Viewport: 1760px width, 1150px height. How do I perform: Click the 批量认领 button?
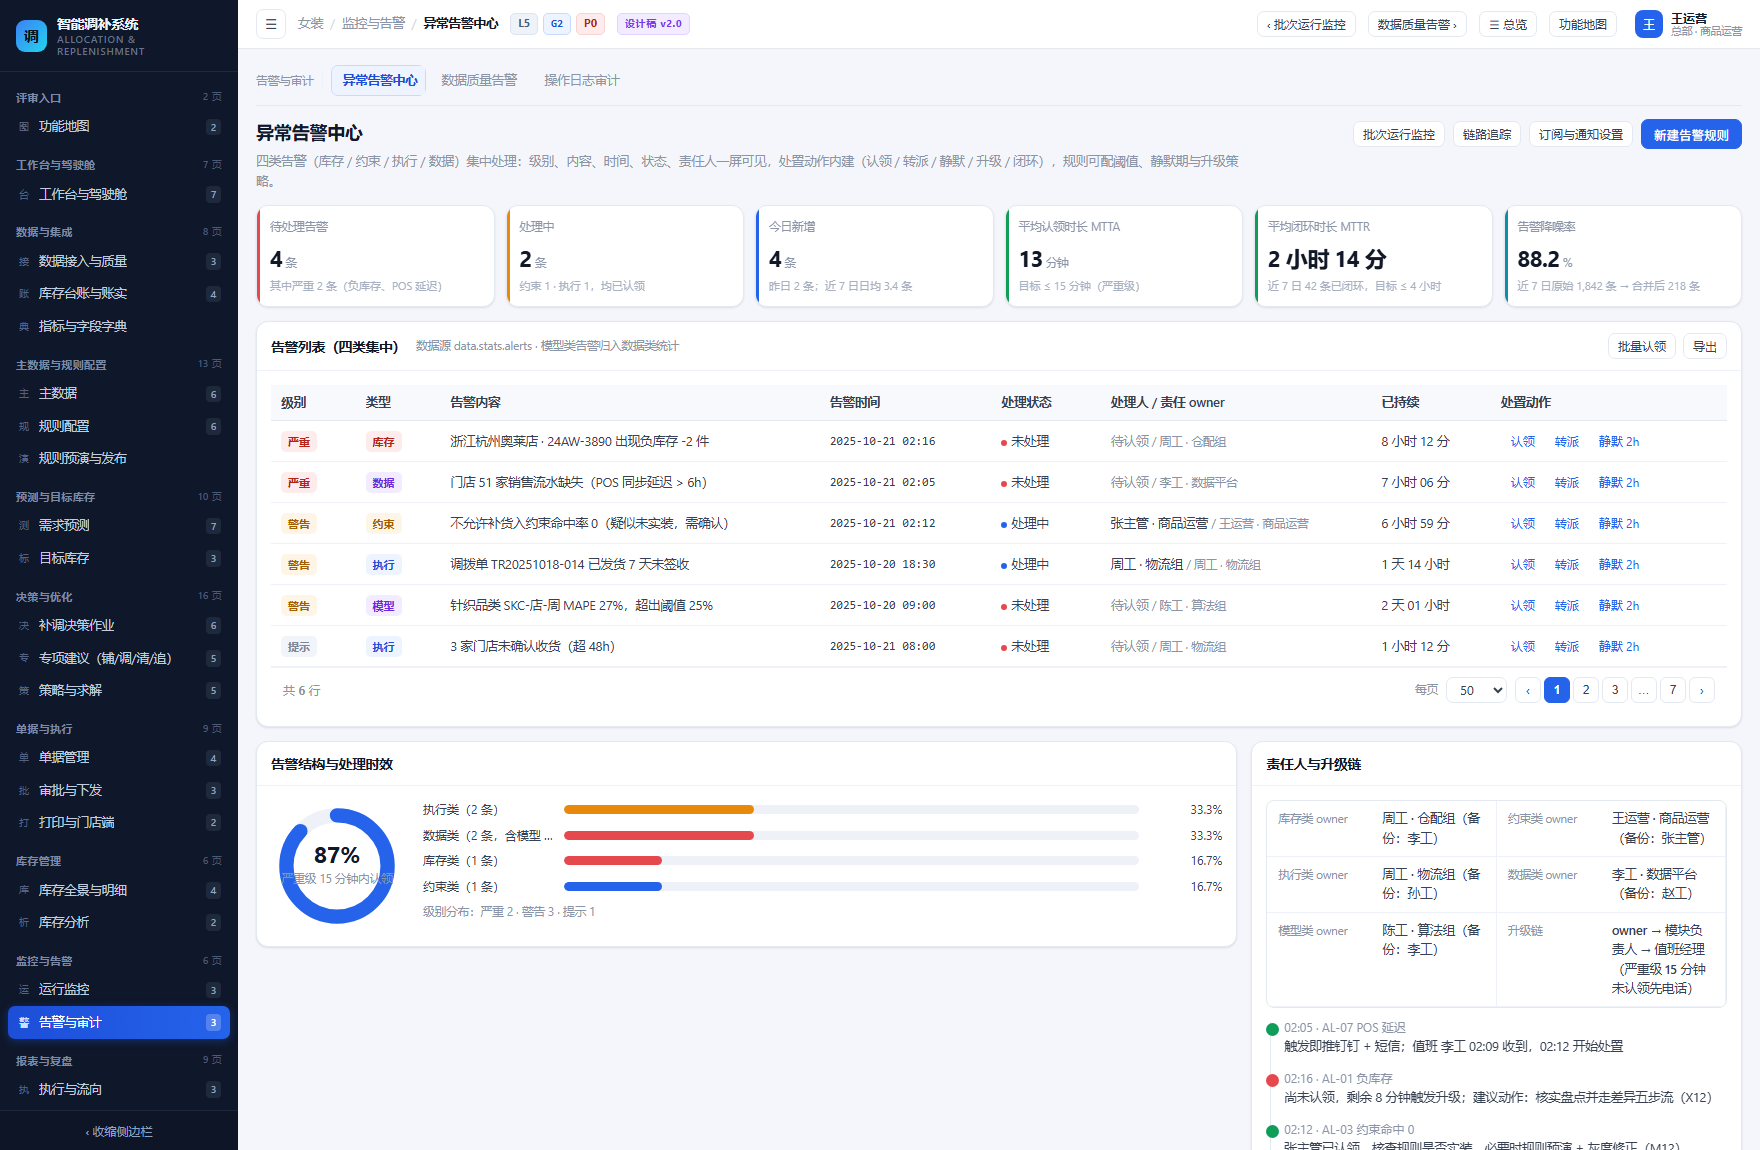point(1642,347)
